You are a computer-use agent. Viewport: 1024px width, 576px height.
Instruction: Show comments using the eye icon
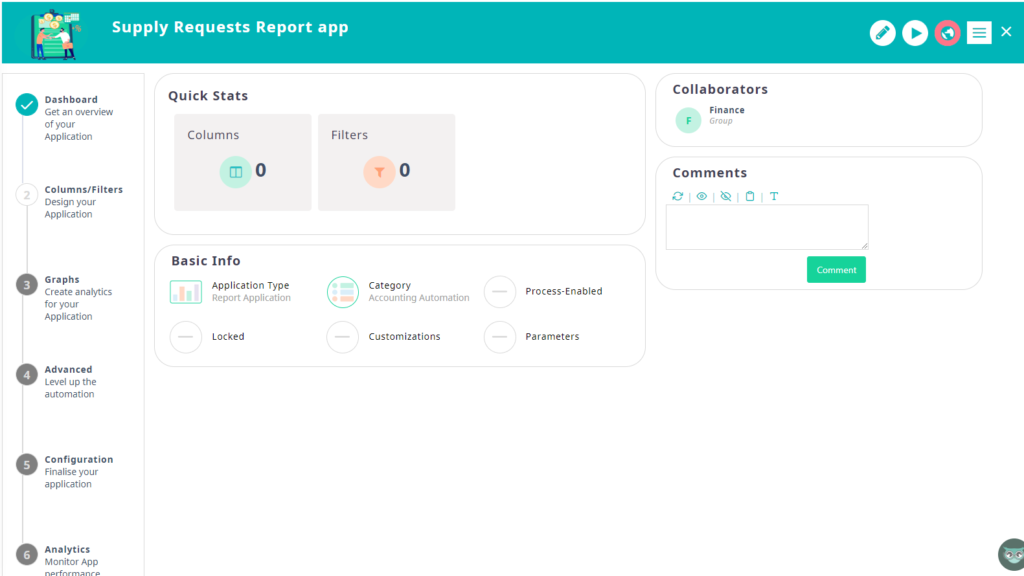point(702,196)
